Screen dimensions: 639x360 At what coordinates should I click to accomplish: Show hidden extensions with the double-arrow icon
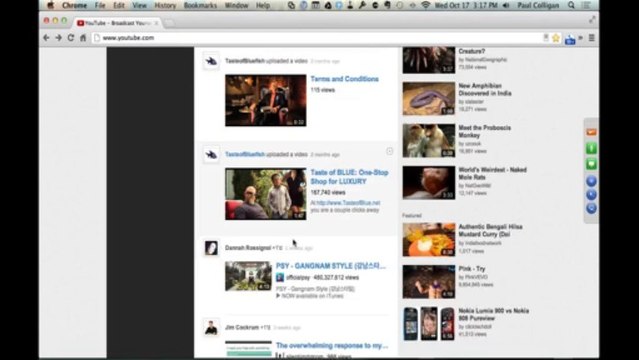tap(580, 38)
